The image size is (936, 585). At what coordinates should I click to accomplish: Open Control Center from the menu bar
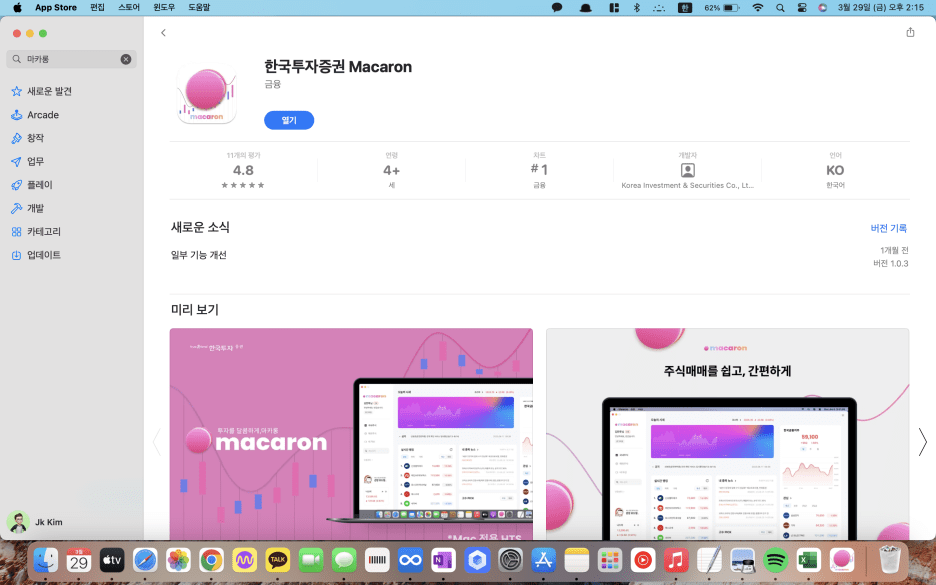pos(802,8)
